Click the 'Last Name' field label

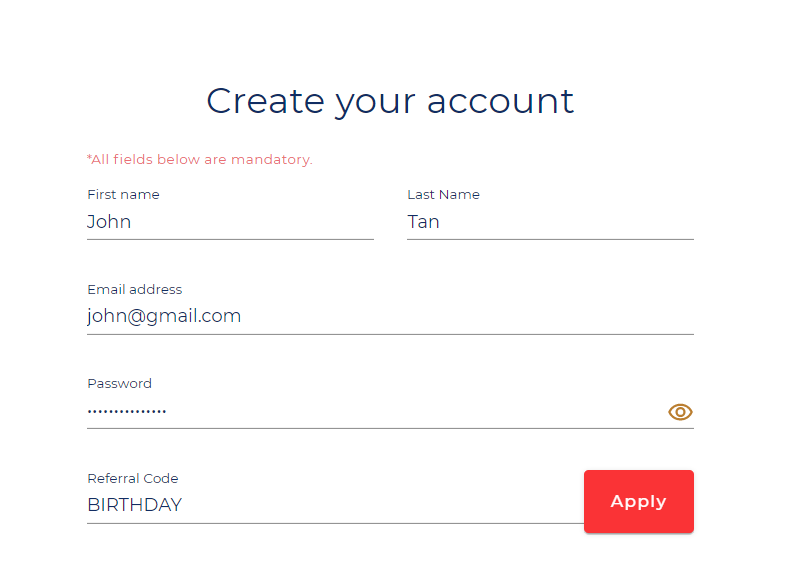coord(444,195)
